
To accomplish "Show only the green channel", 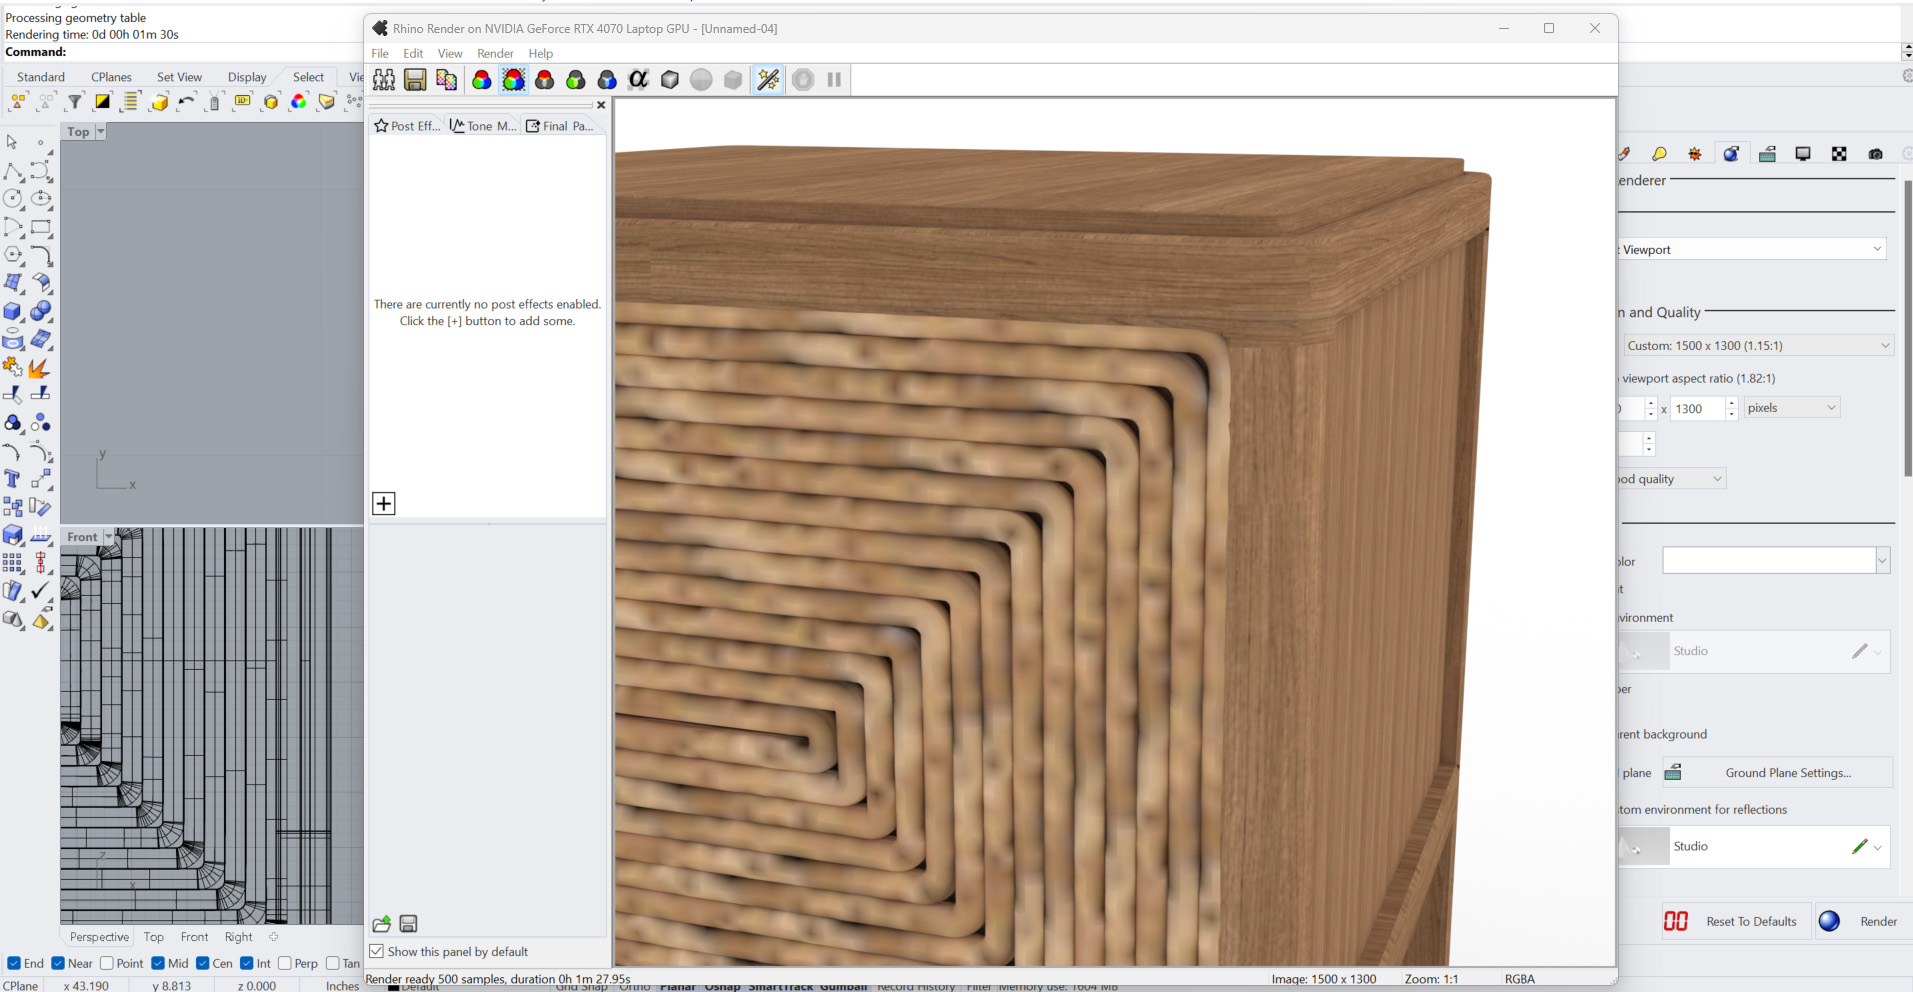I will click(575, 80).
